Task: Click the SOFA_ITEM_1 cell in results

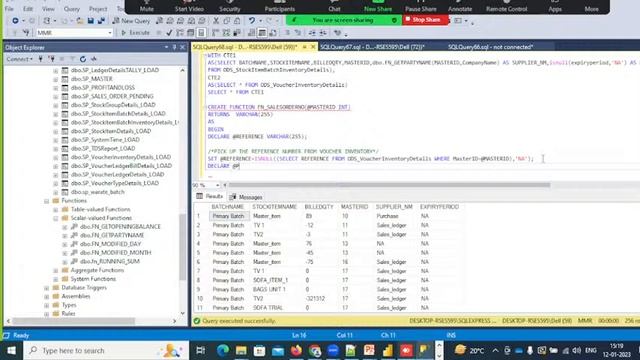Action: [271, 280]
